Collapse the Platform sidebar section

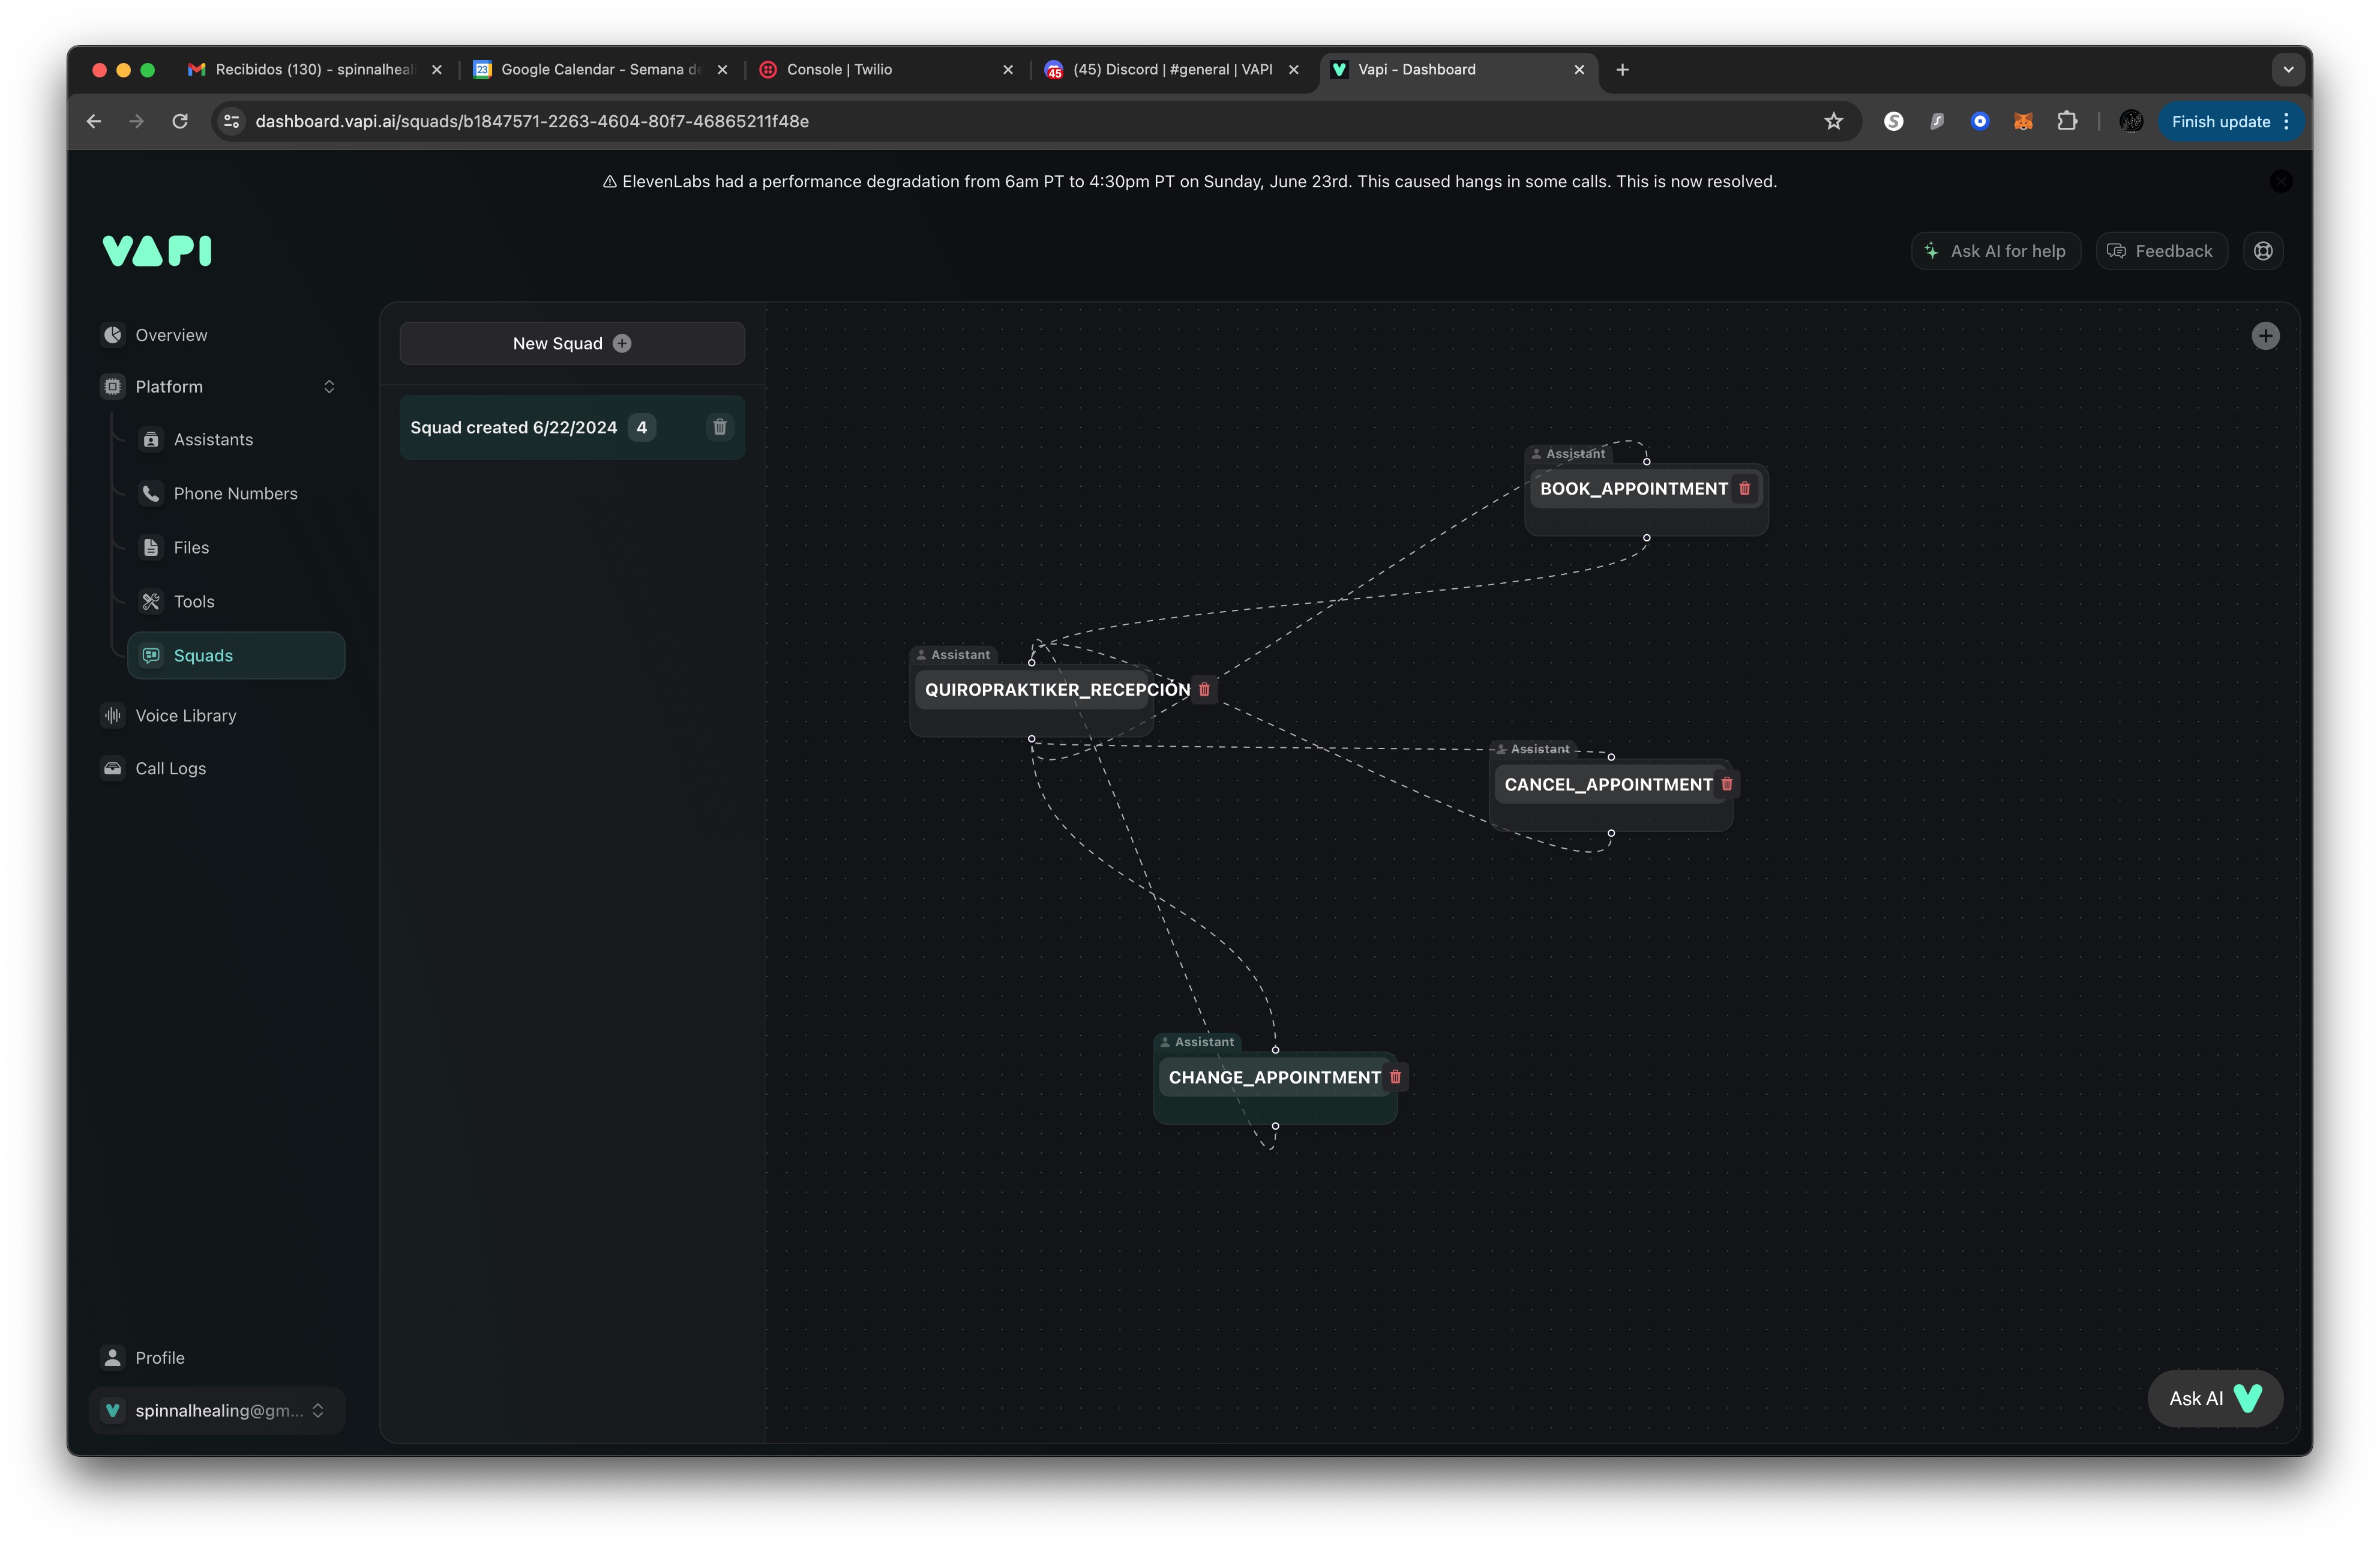point(328,387)
